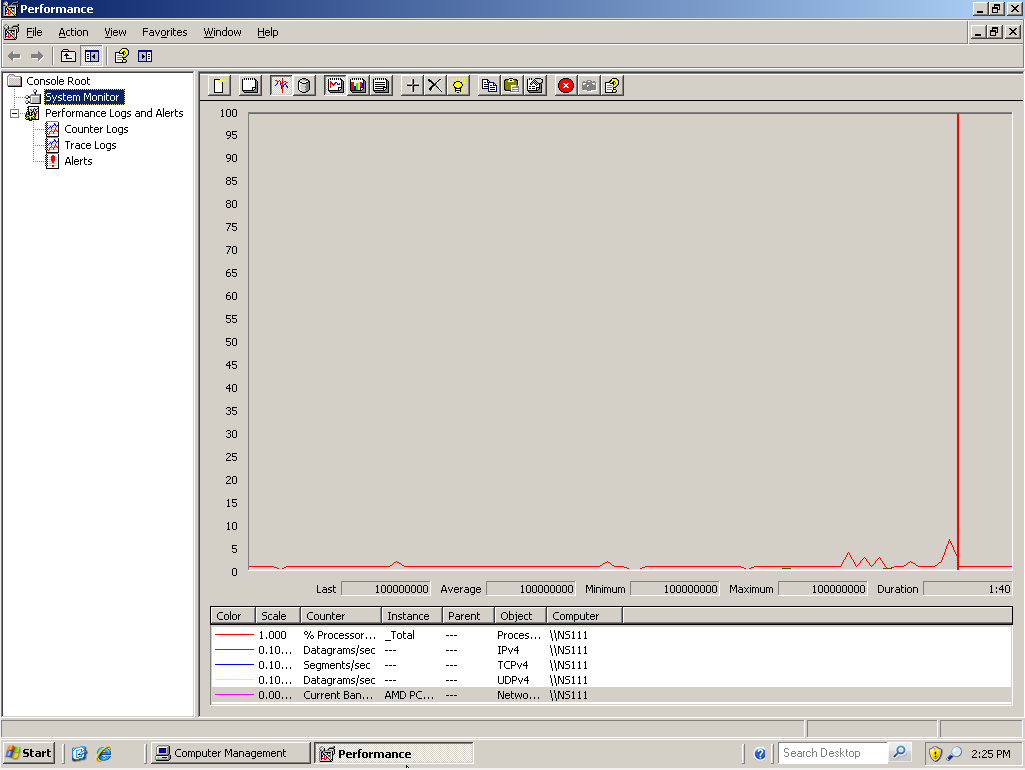Click the Paste Counter List icon
The height and width of the screenshot is (770, 1025).
pyautogui.click(x=512, y=86)
